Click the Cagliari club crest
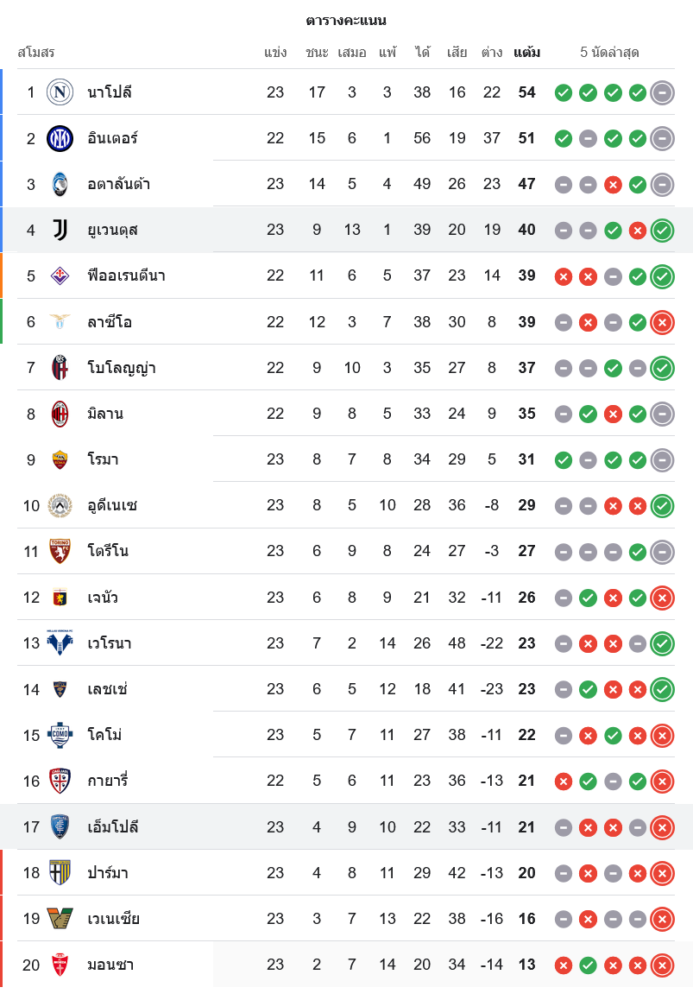 pos(60,781)
